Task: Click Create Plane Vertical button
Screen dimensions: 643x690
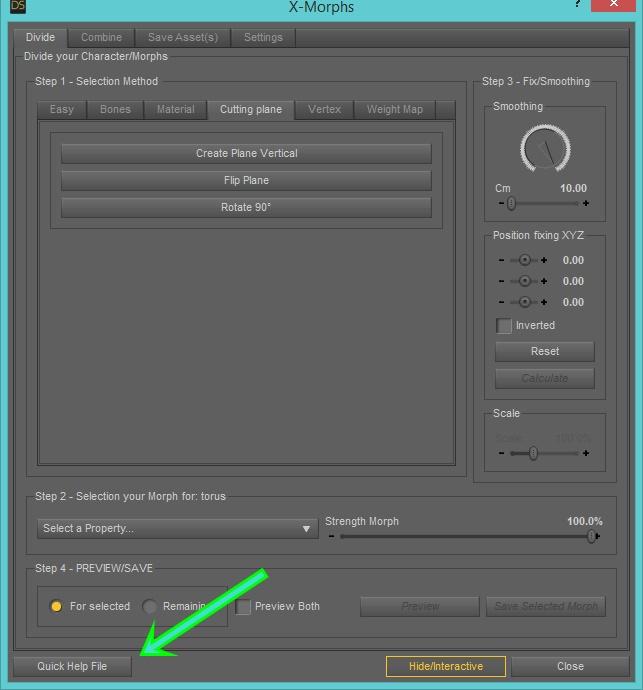Action: 246,154
